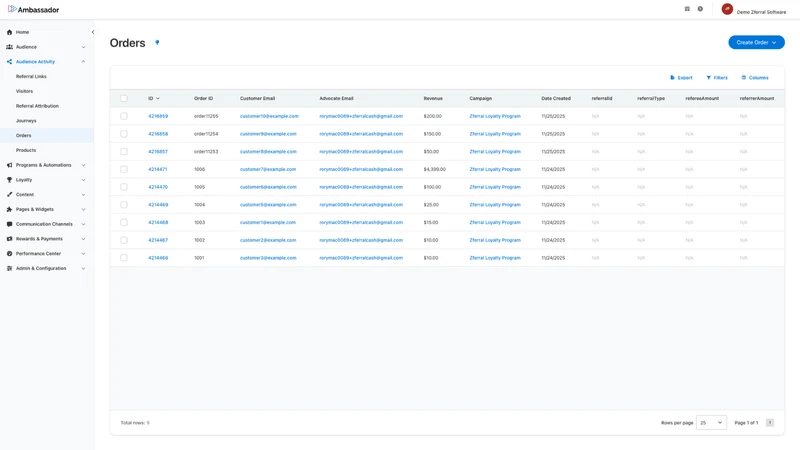The image size is (800, 450).
Task: Click advocate email link in order 4216858 row
Action: point(361,134)
